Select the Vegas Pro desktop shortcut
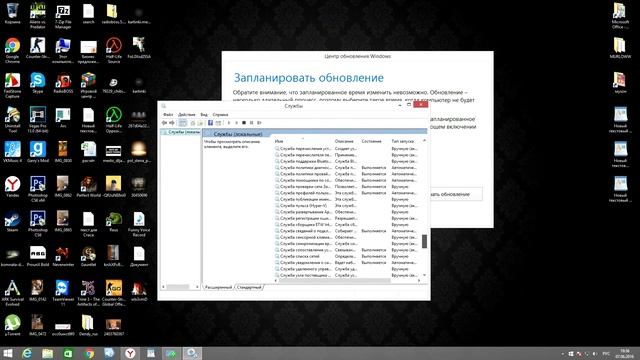The height and width of the screenshot is (360, 640). pos(38,120)
